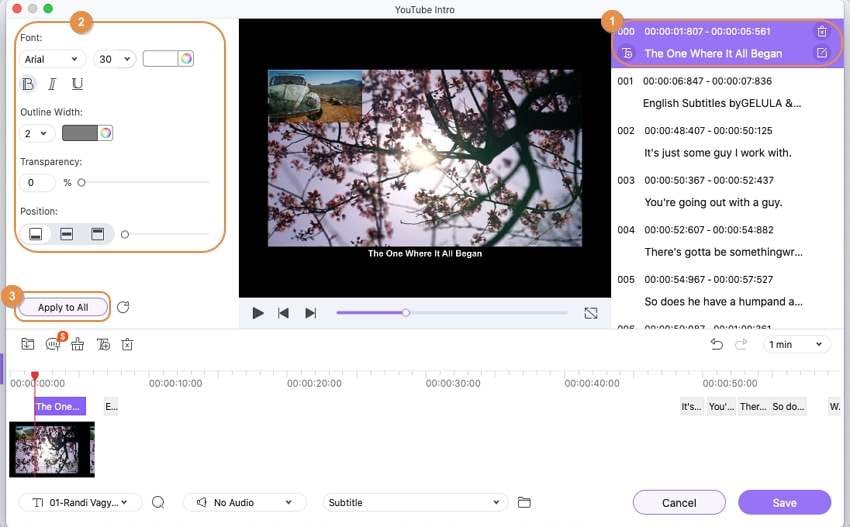Open the 01-Randi Vagy subtitle track dropdown
Image resolution: width=850 pixels, height=527 pixels.
tap(80, 503)
